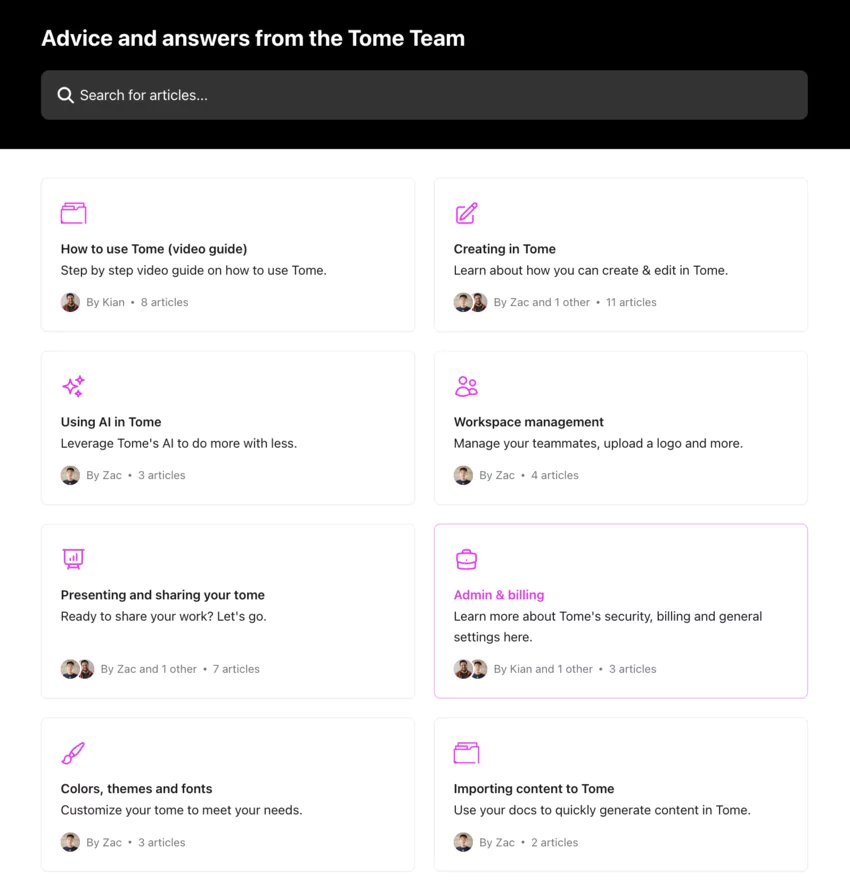Click the presentation board icon for Presenting and sharing
This screenshot has height=890, width=850.
[x=73, y=558]
